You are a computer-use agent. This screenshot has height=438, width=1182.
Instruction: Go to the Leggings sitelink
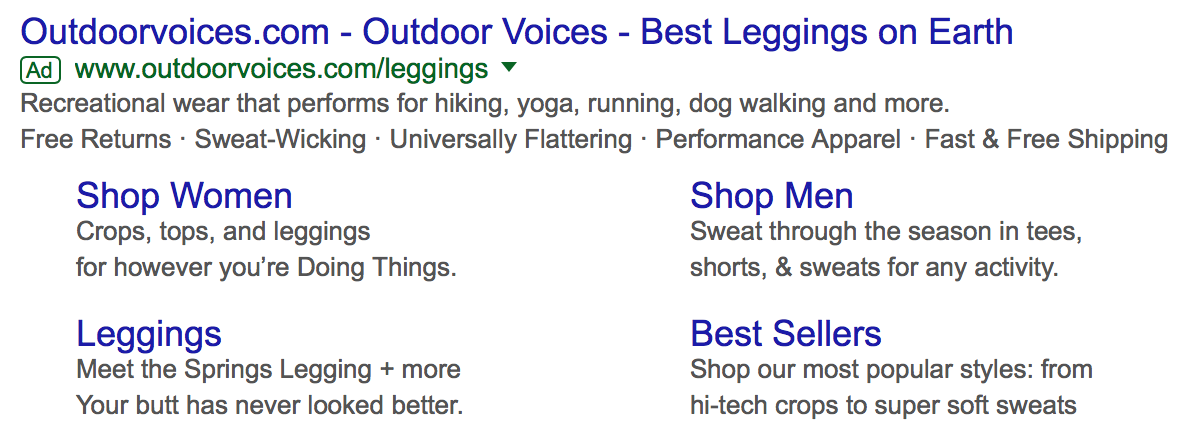pos(149,335)
